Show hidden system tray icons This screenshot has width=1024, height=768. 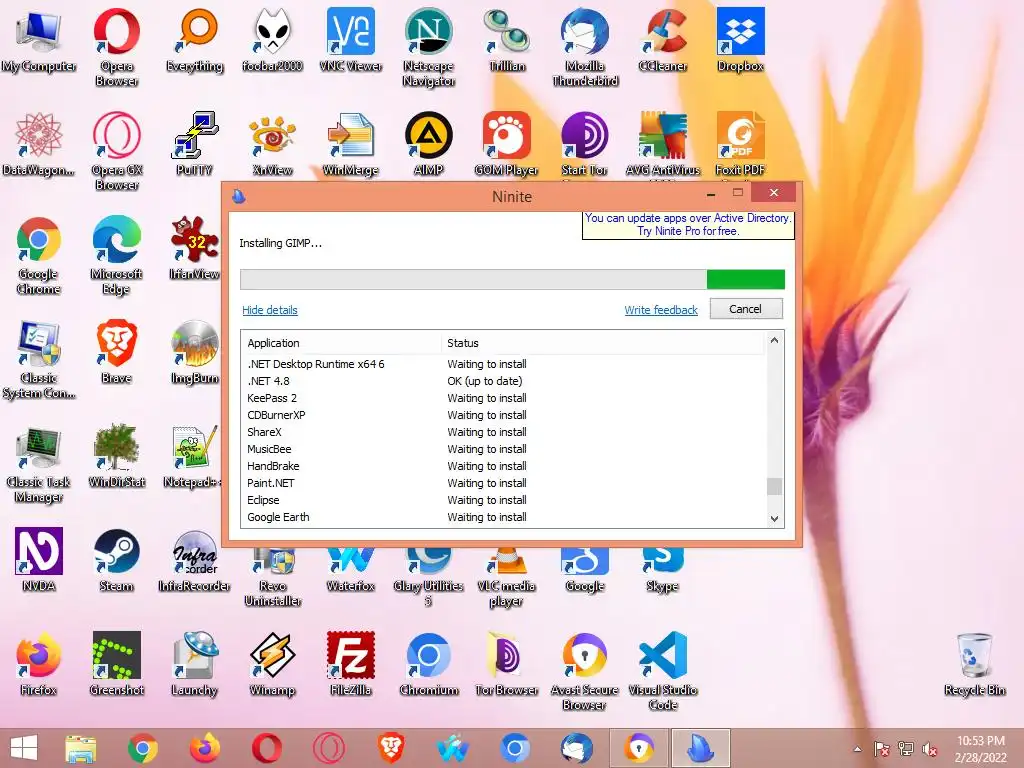[x=857, y=749]
